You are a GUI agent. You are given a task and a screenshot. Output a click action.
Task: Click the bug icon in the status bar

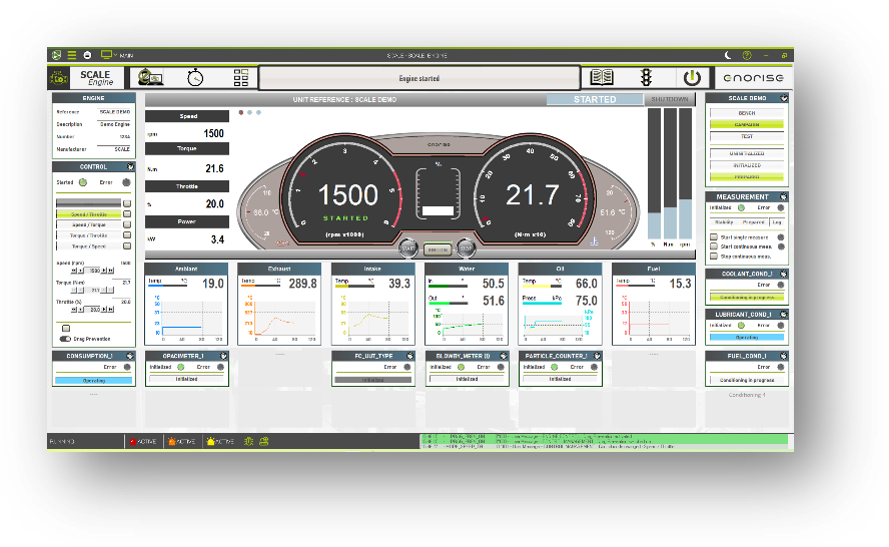click(x=248, y=441)
